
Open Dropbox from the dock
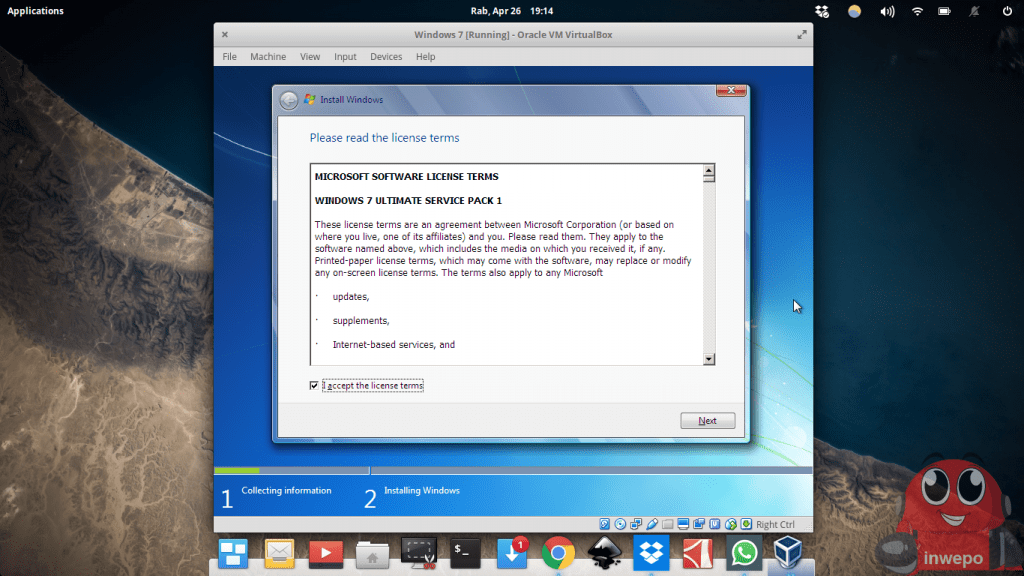[651, 552]
